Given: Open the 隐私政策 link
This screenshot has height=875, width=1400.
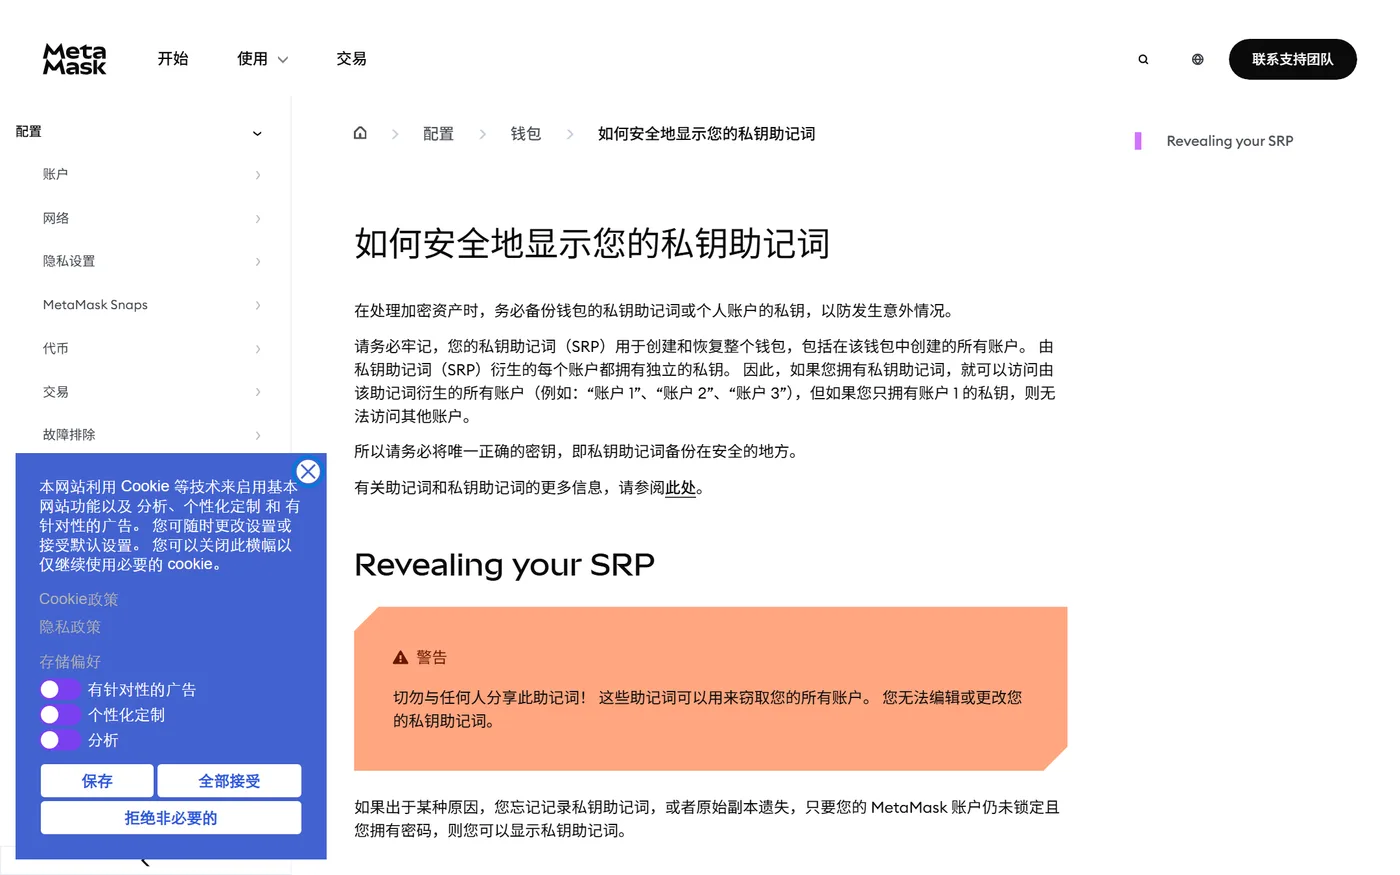Looking at the screenshot, I should point(70,627).
